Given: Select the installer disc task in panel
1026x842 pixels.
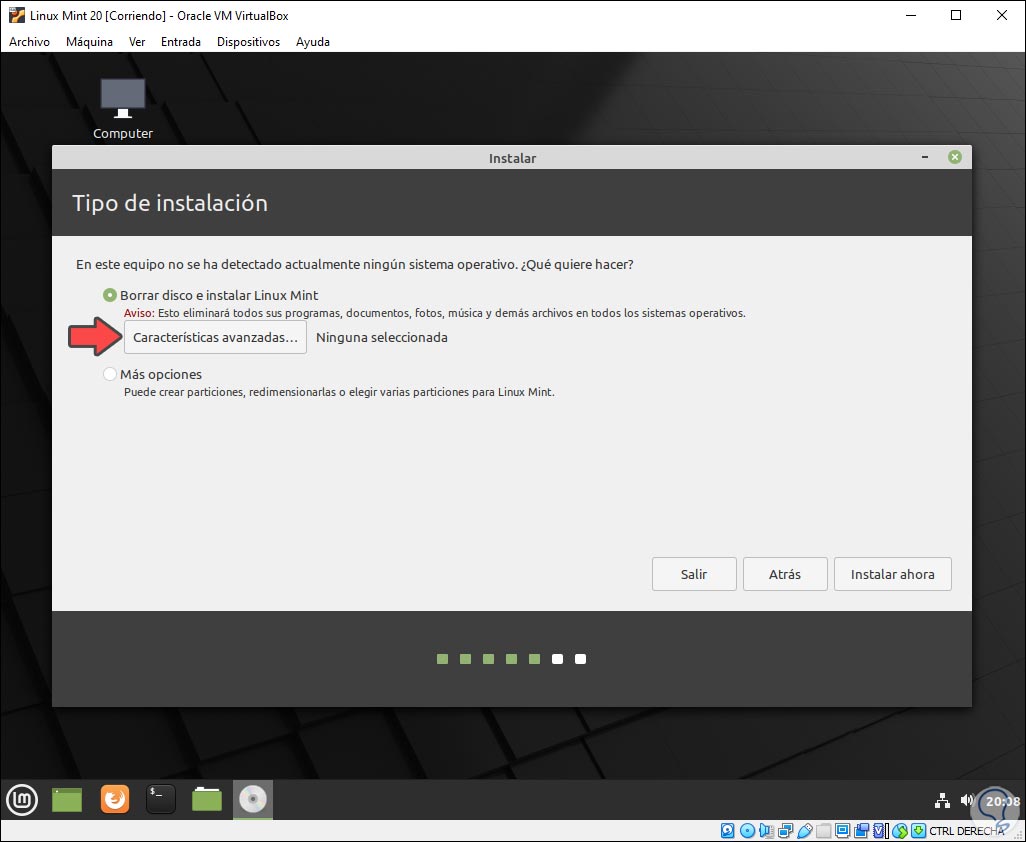Looking at the screenshot, I should coord(253,799).
